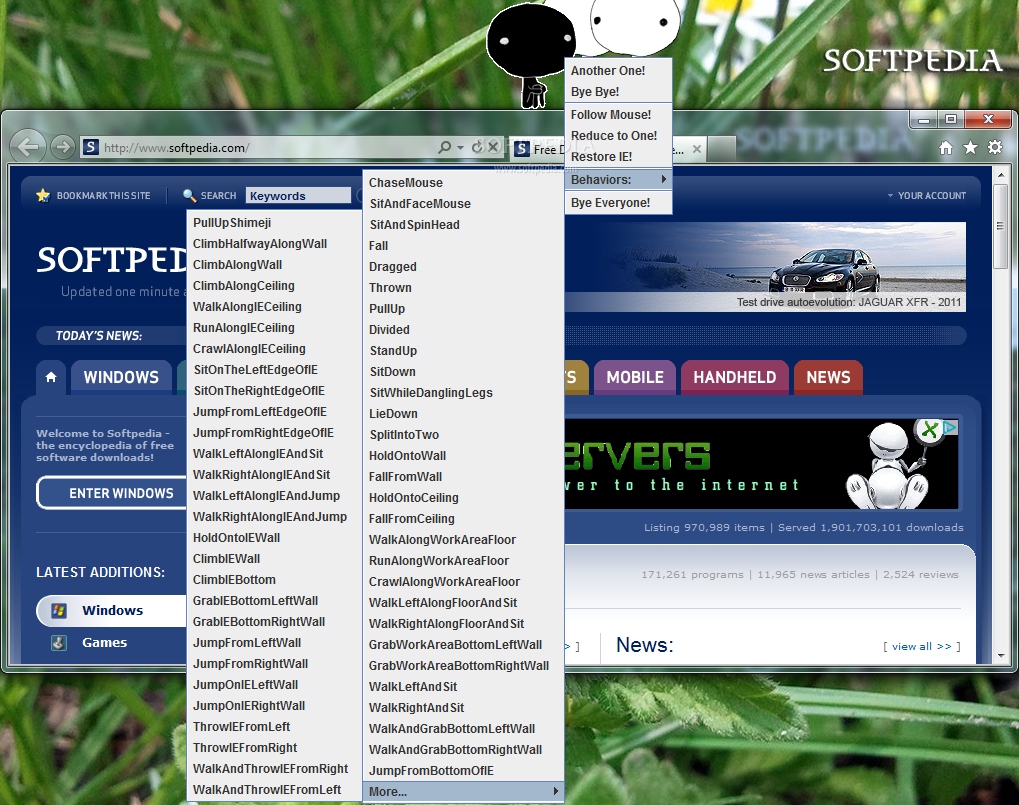This screenshot has height=805, width=1019.
Task: Open the Favorites star icon
Action: pos(970,147)
